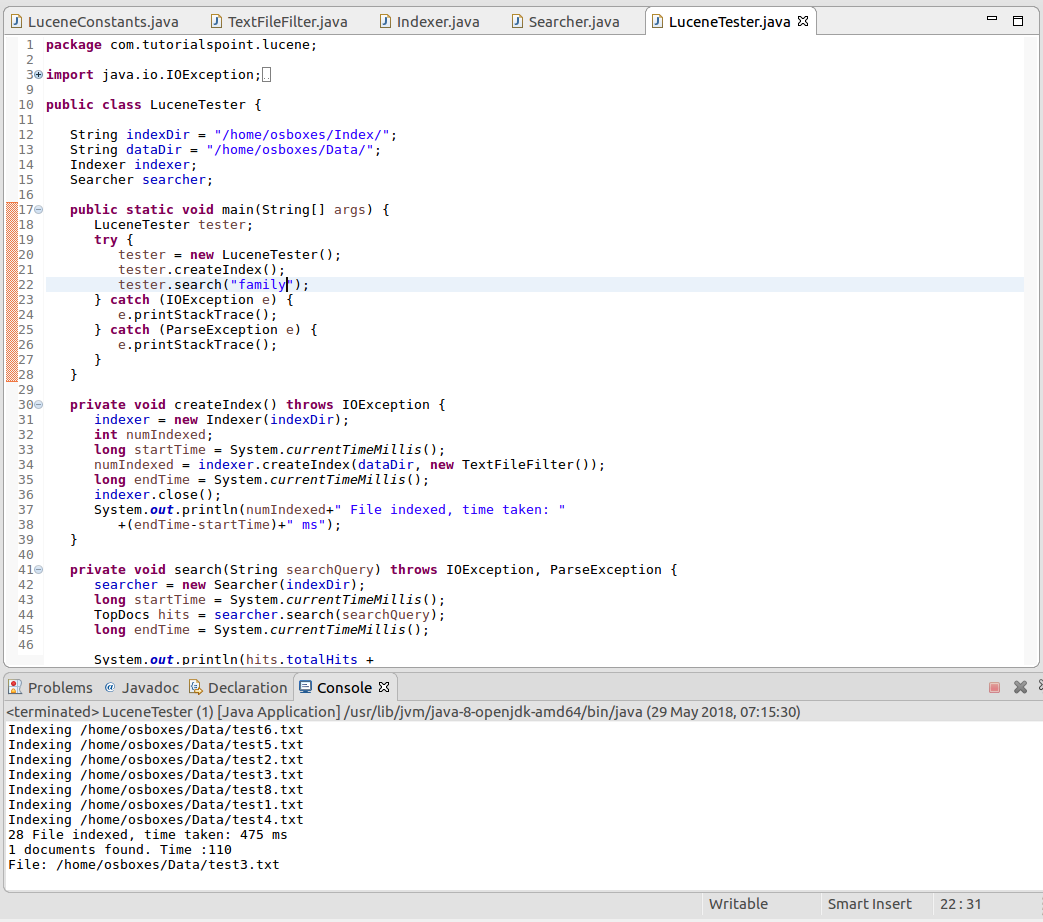Click the package declaration on line 1
1043x922 pixels.
coord(182,45)
